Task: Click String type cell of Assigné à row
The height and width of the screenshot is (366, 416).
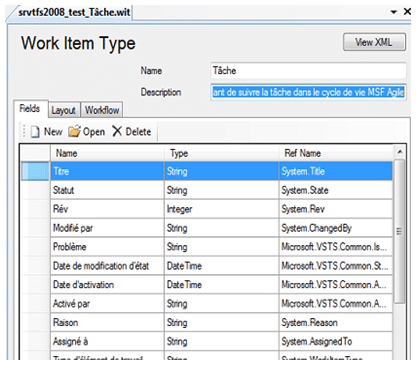Action: 222,341
